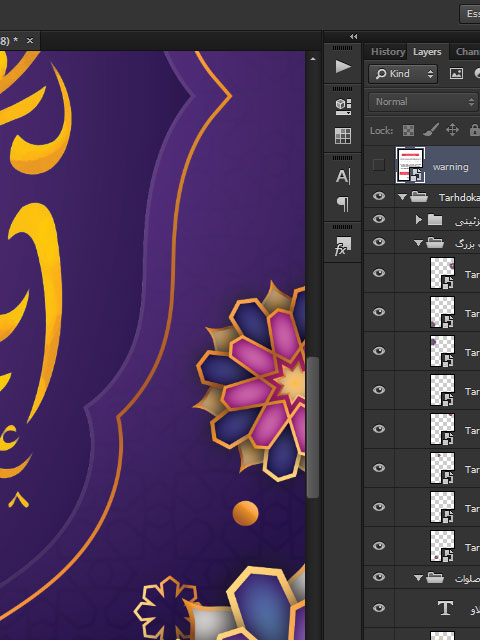Open the 3D panel cube icon

[343, 107]
